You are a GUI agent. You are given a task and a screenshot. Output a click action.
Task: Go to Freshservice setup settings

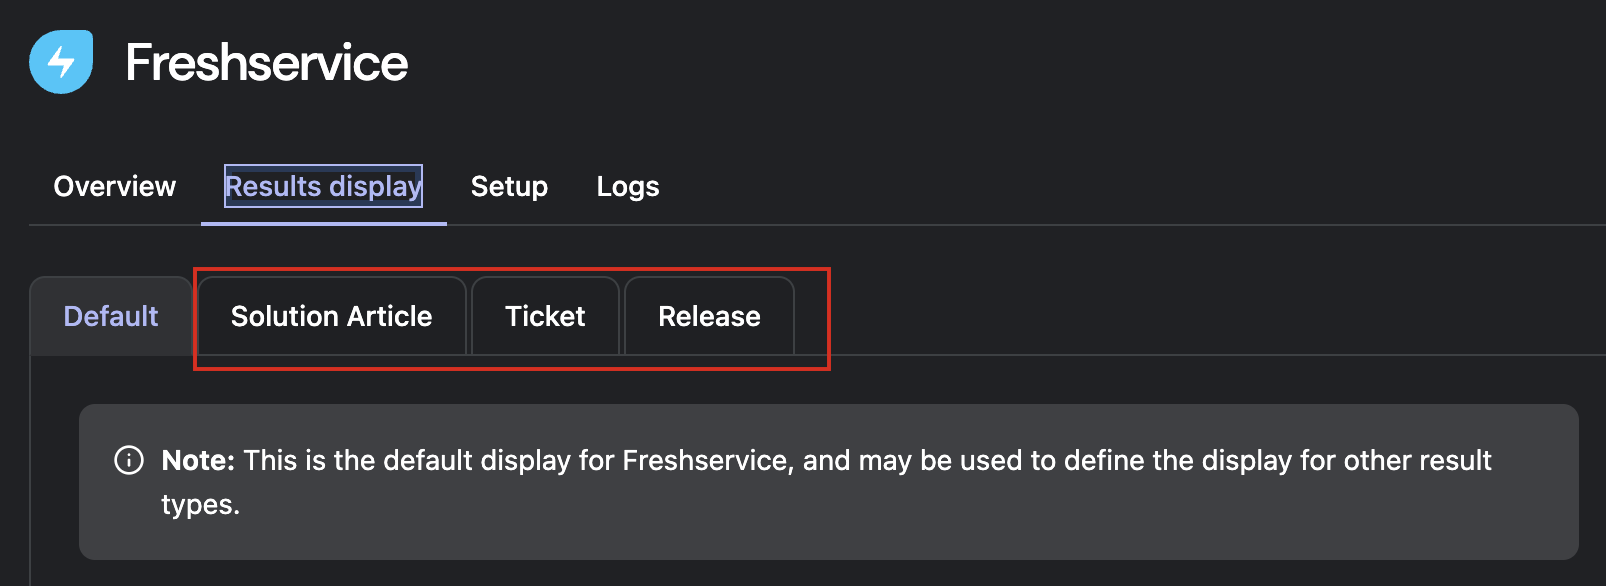pyautogui.click(x=509, y=187)
